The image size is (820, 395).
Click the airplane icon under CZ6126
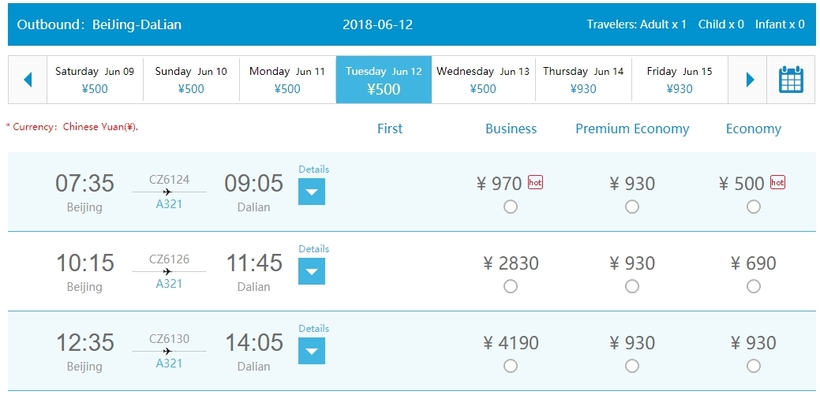[167, 272]
